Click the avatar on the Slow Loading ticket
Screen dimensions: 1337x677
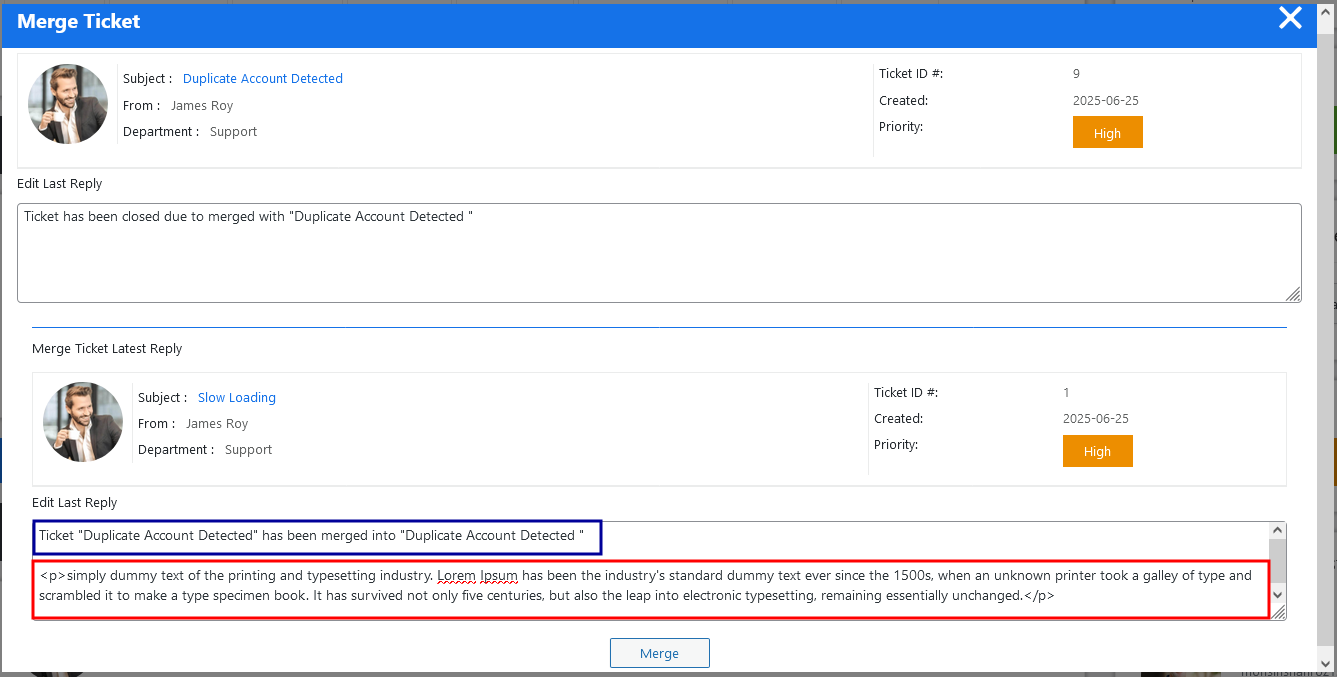83,422
